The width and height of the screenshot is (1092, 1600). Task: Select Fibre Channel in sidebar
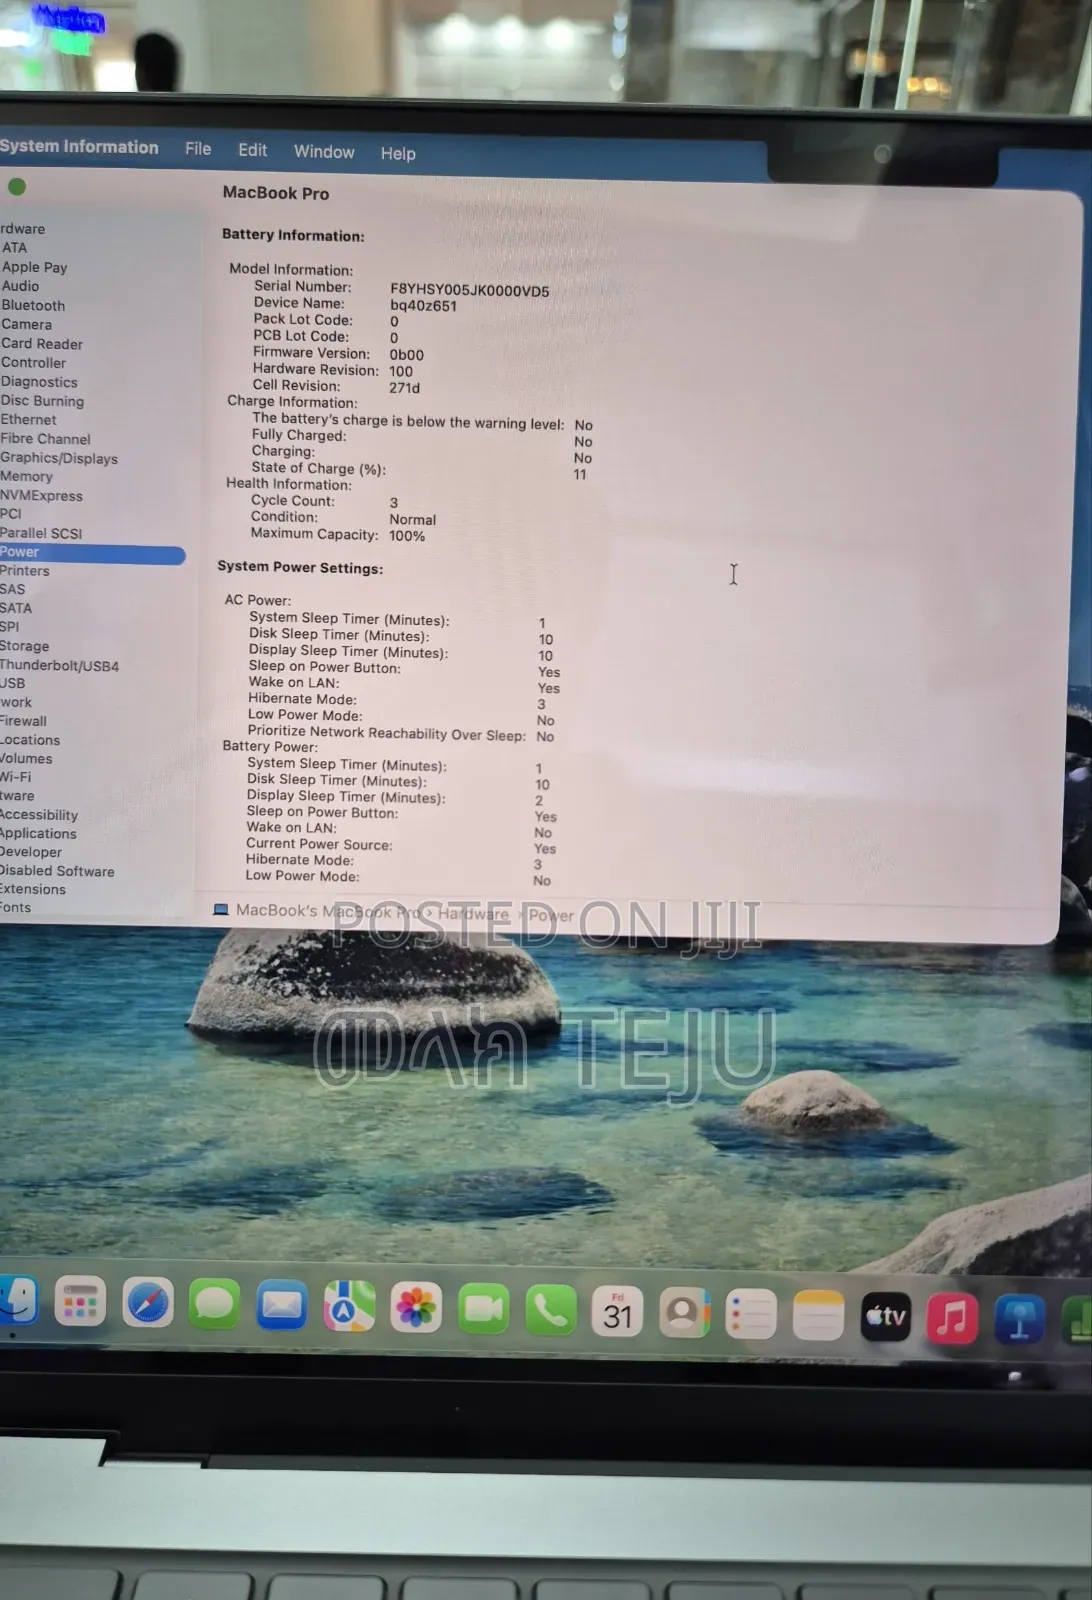(45, 438)
